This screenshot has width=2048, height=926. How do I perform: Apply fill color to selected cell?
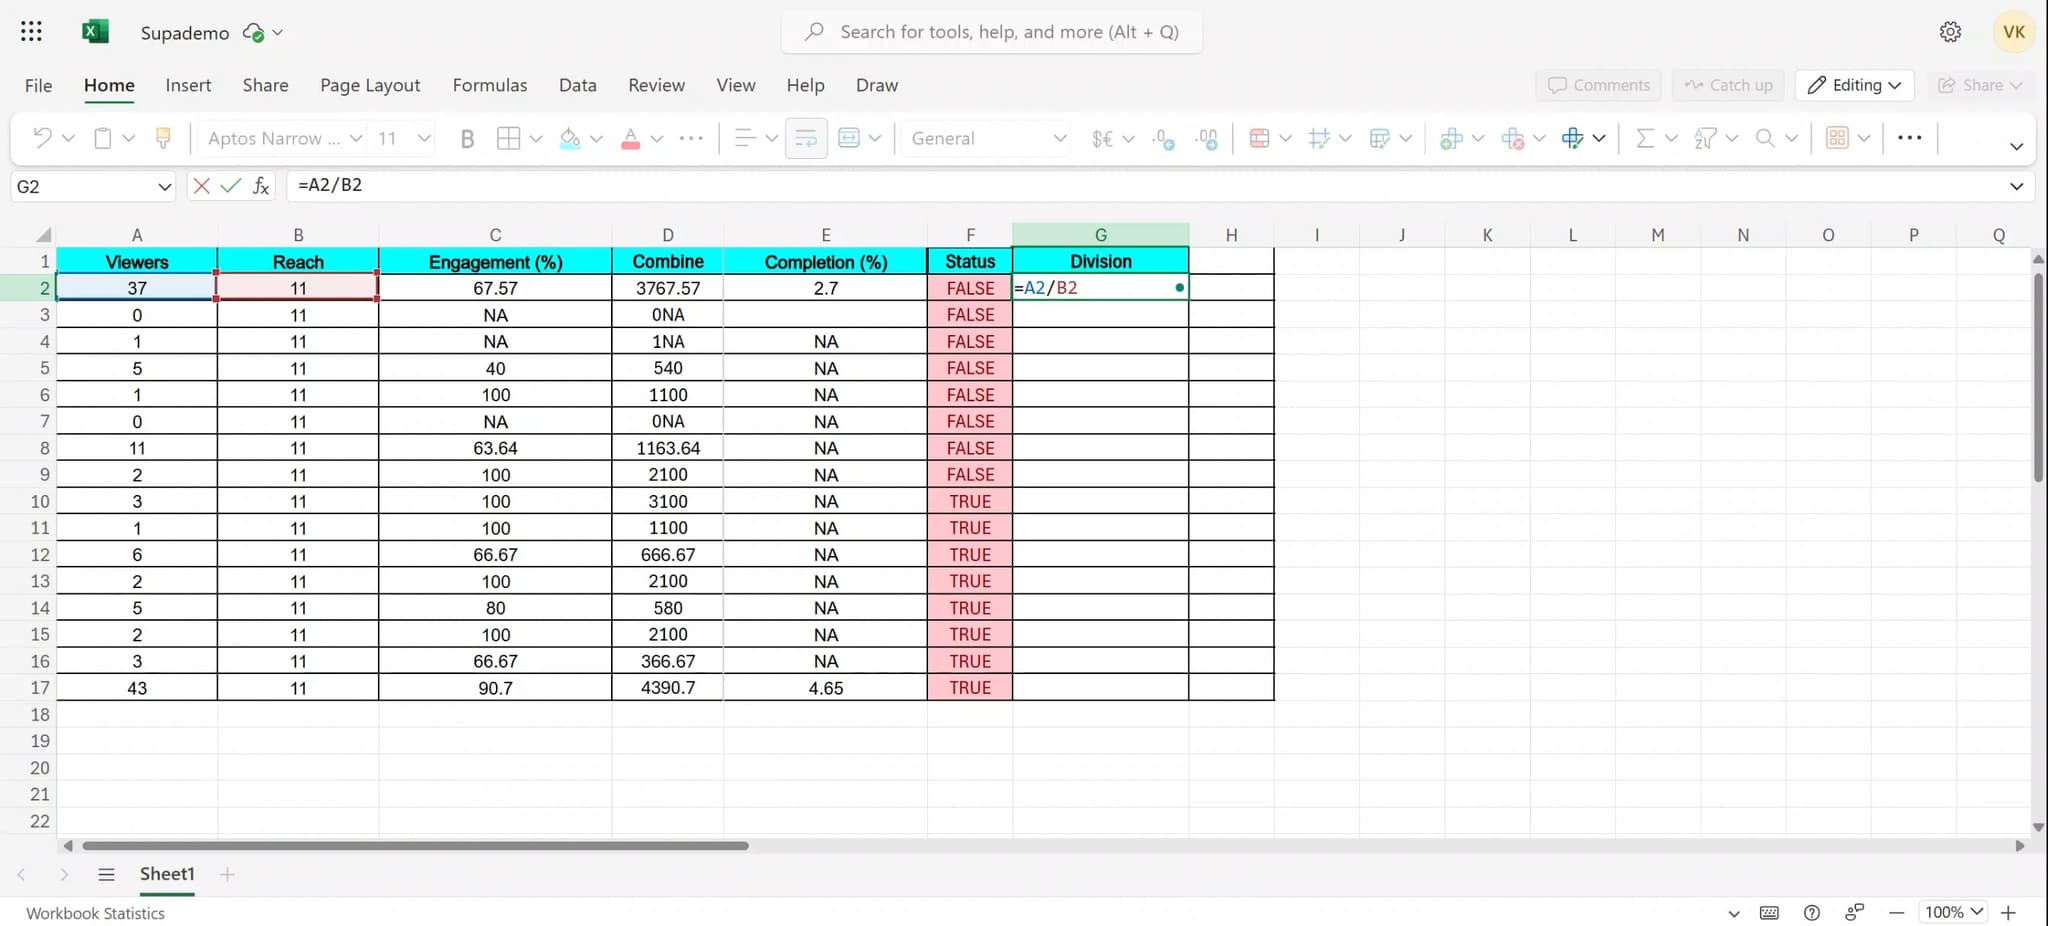(569, 138)
